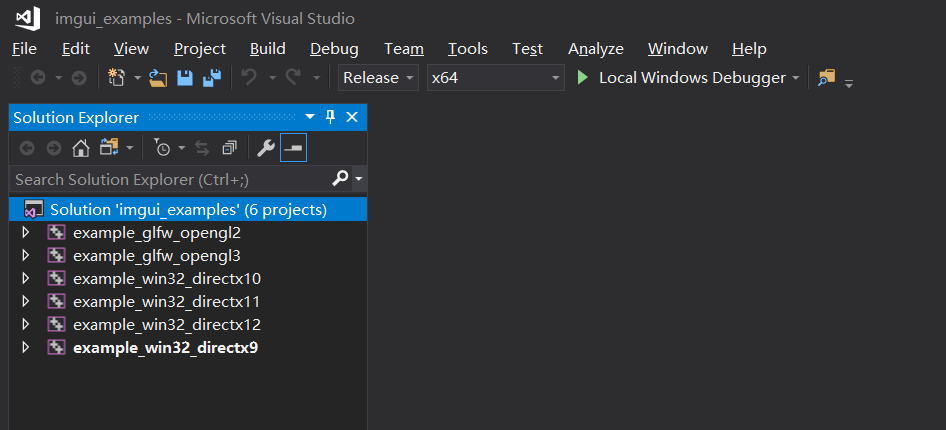Image resolution: width=946 pixels, height=430 pixels.
Task: Open the Debug menu
Action: click(334, 49)
